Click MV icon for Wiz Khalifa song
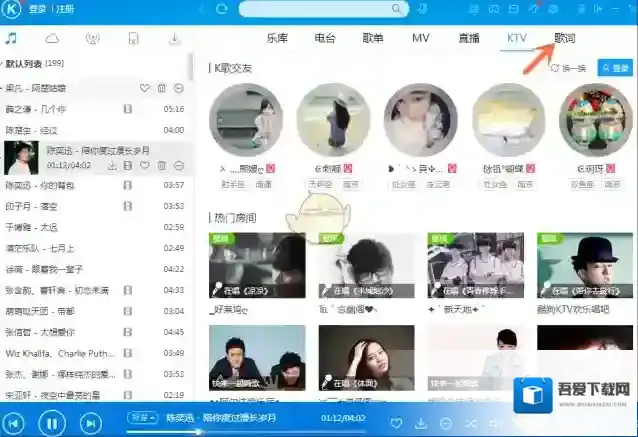 point(128,353)
